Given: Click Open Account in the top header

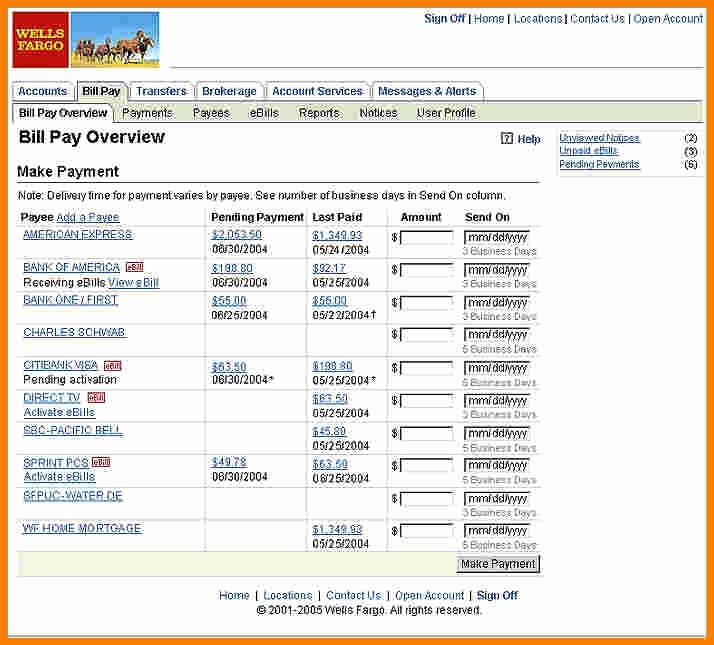Looking at the screenshot, I should [668, 19].
